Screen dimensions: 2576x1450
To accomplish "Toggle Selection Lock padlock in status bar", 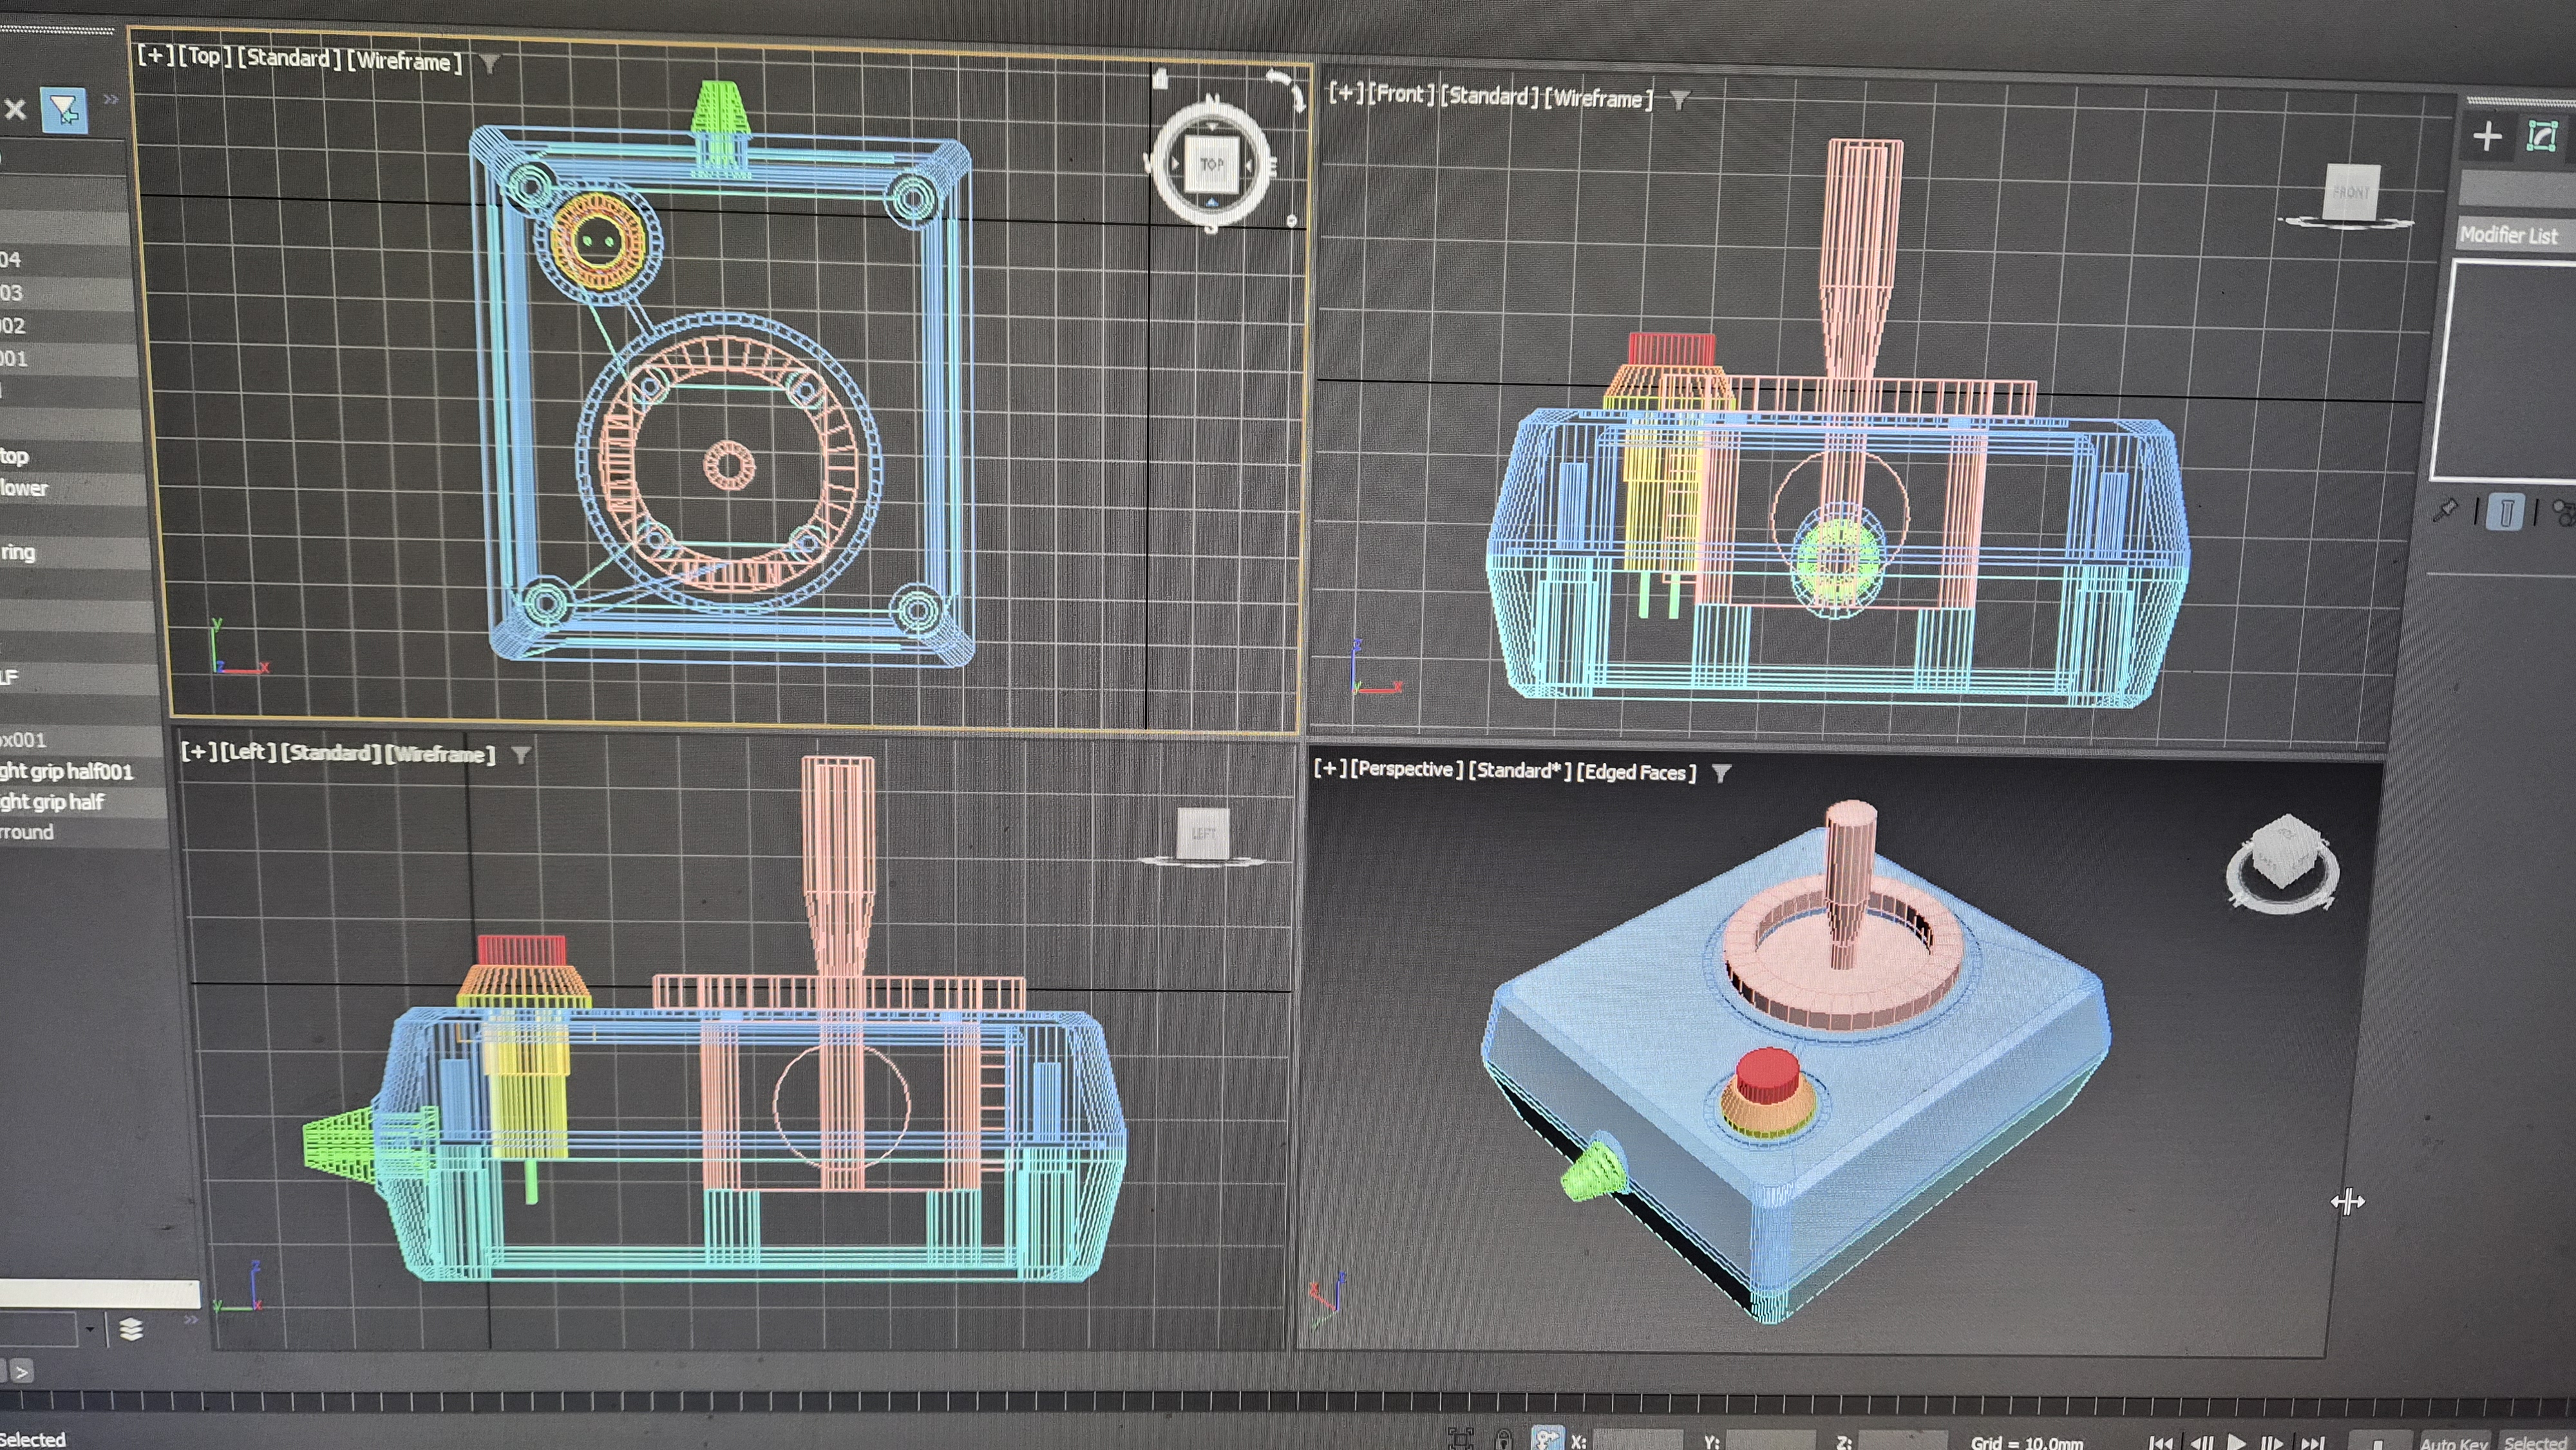I will [1503, 1439].
